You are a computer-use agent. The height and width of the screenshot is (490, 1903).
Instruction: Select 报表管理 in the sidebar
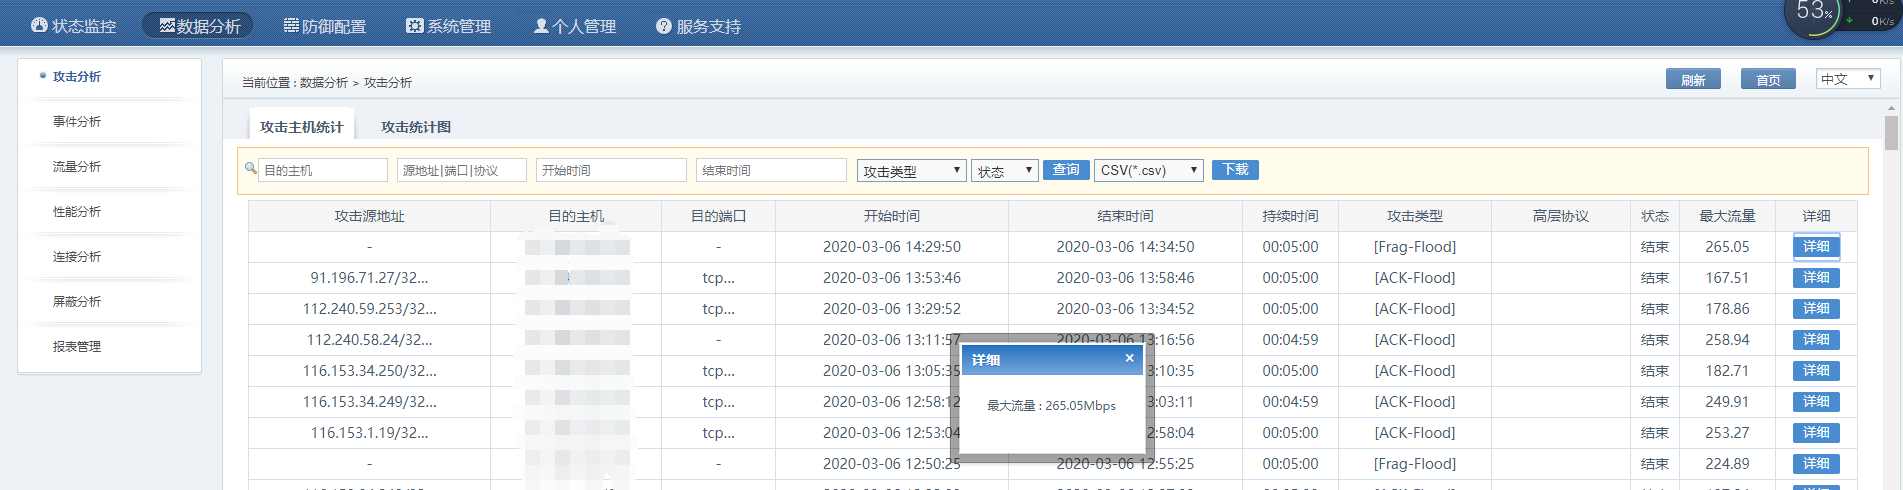[77, 346]
